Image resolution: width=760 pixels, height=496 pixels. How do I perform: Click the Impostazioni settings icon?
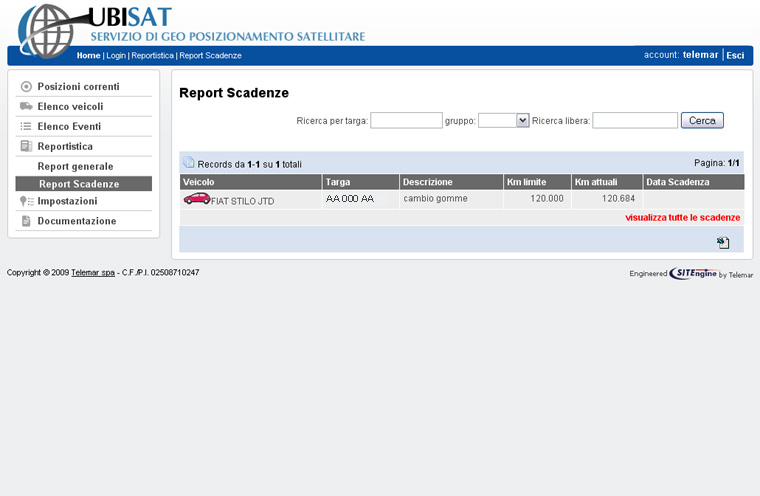point(26,201)
